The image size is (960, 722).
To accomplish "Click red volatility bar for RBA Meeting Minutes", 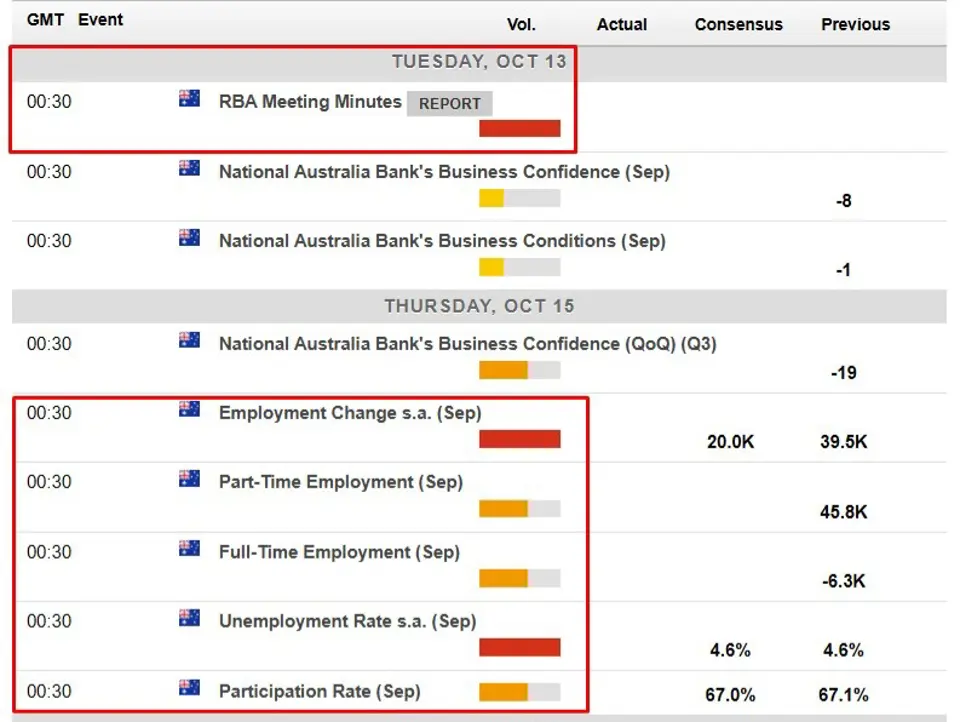I will pyautogui.click(x=520, y=128).
